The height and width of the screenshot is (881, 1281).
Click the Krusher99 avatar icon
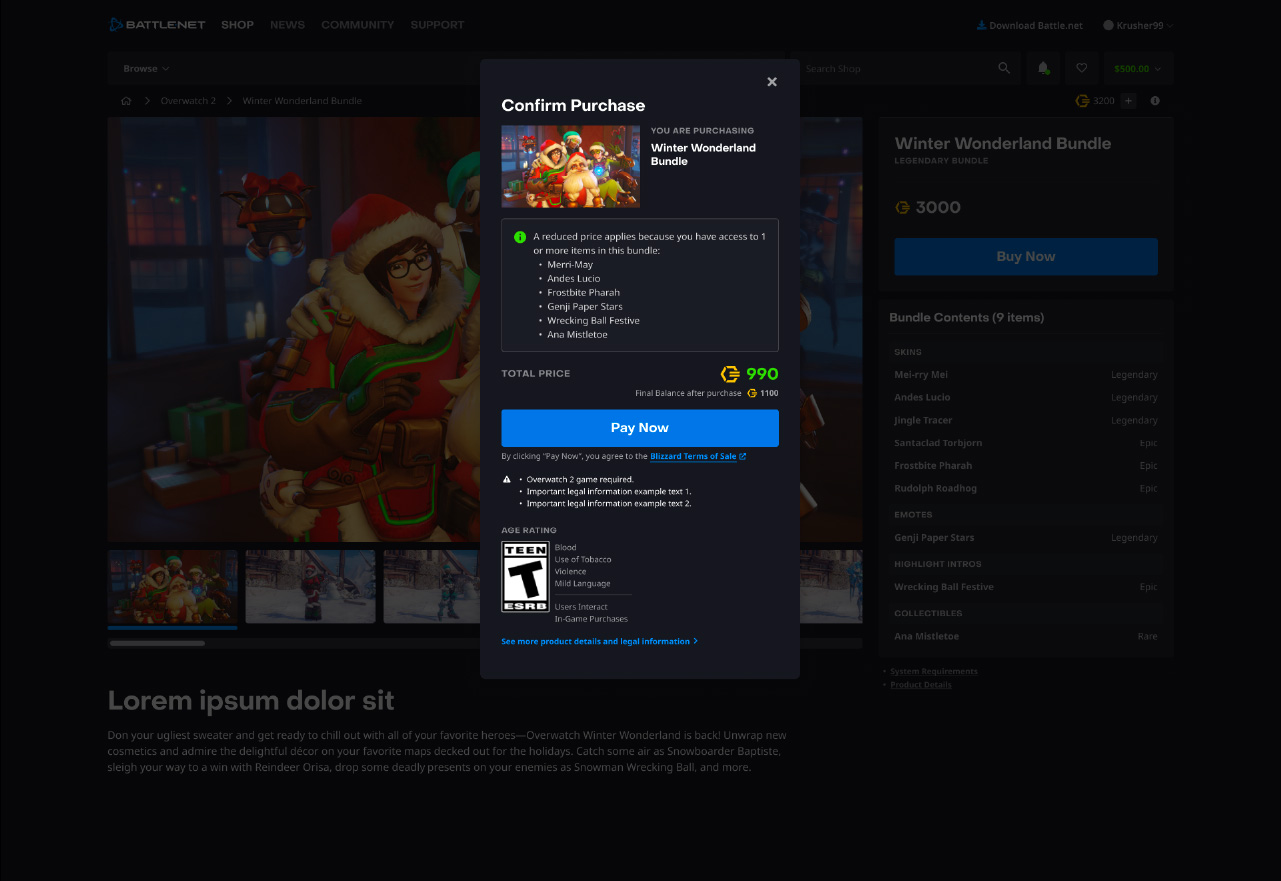coord(1108,26)
